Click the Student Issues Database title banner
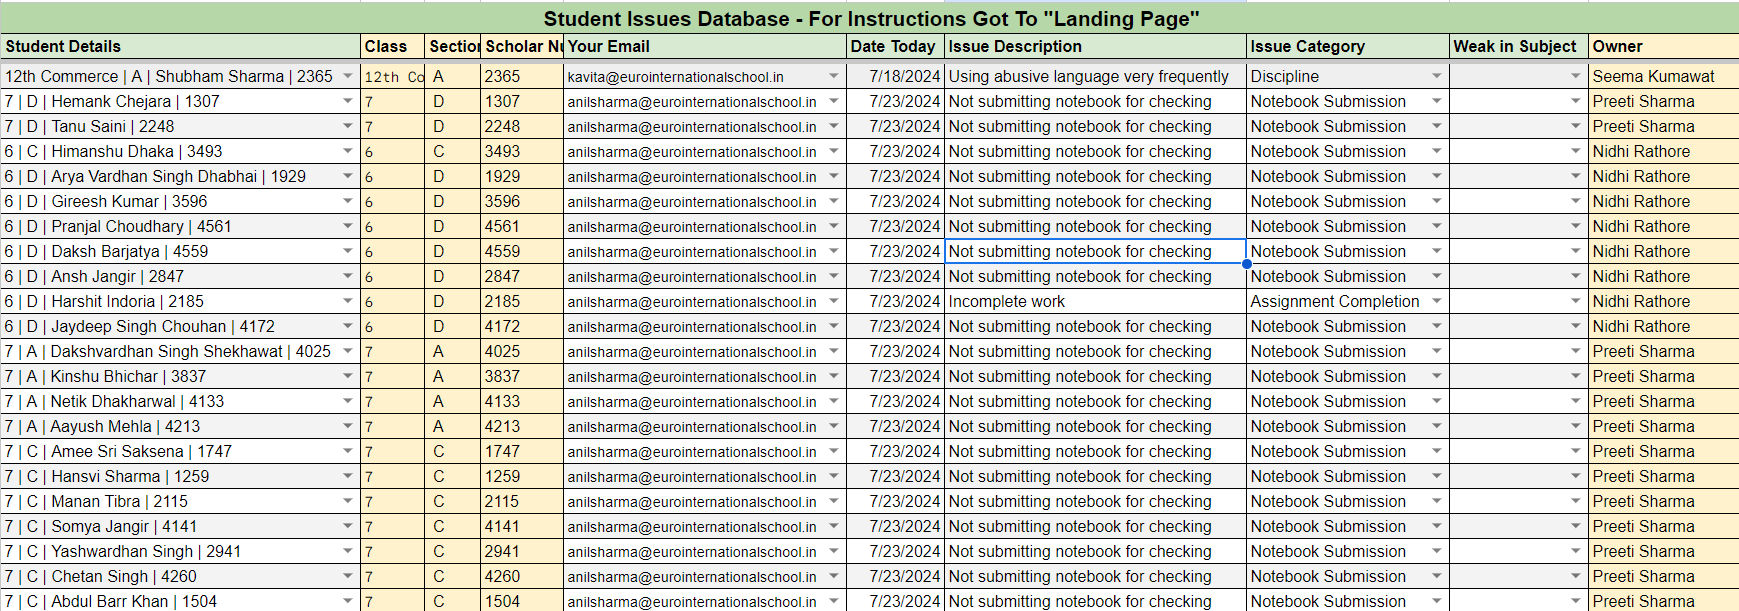The width and height of the screenshot is (1739, 611). pyautogui.click(x=870, y=19)
